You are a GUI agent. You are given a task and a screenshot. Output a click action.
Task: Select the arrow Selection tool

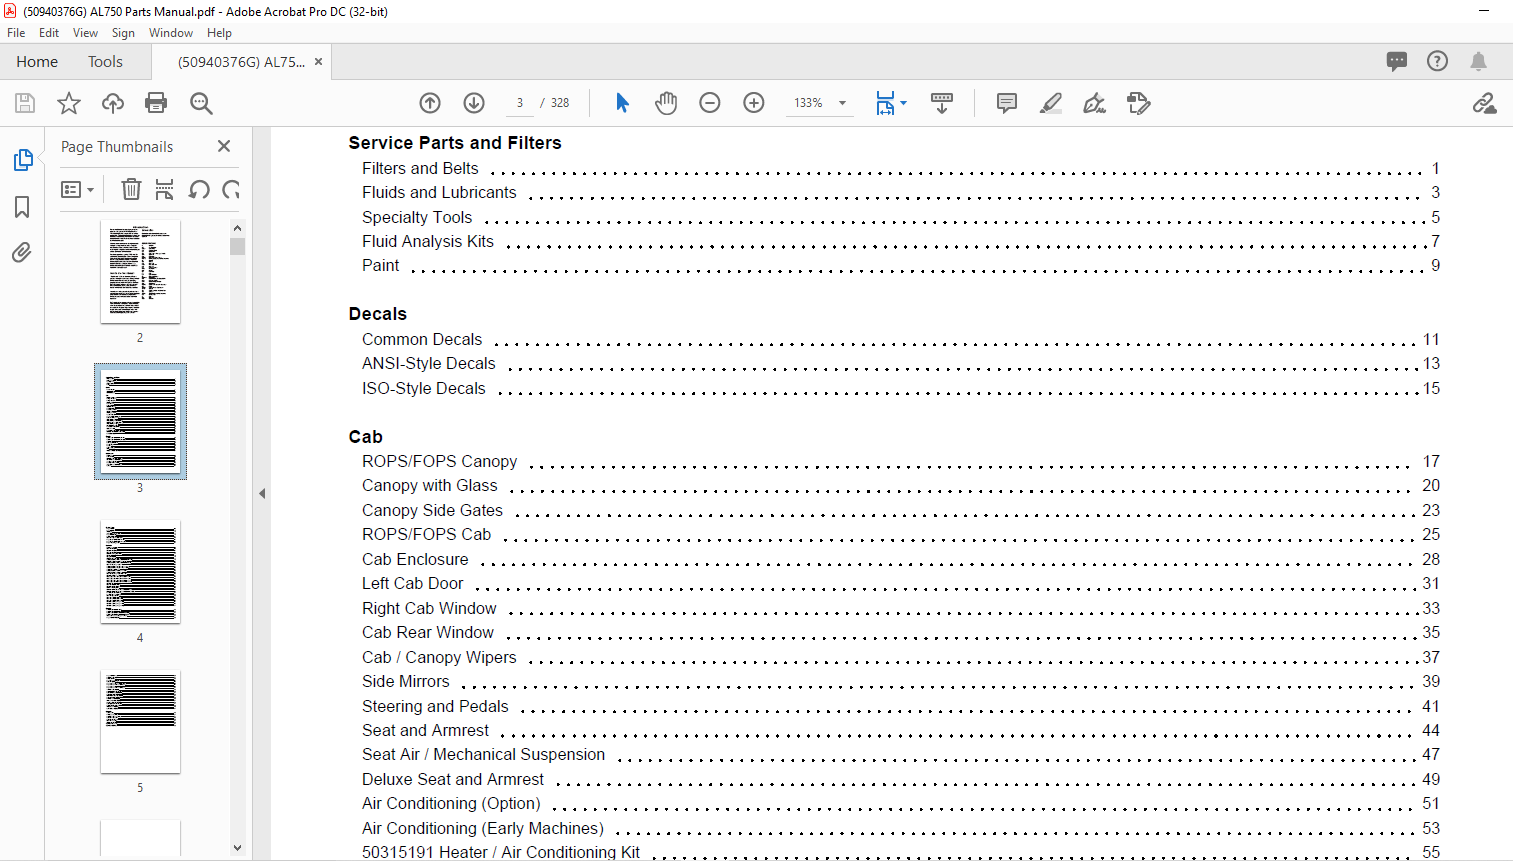622,103
